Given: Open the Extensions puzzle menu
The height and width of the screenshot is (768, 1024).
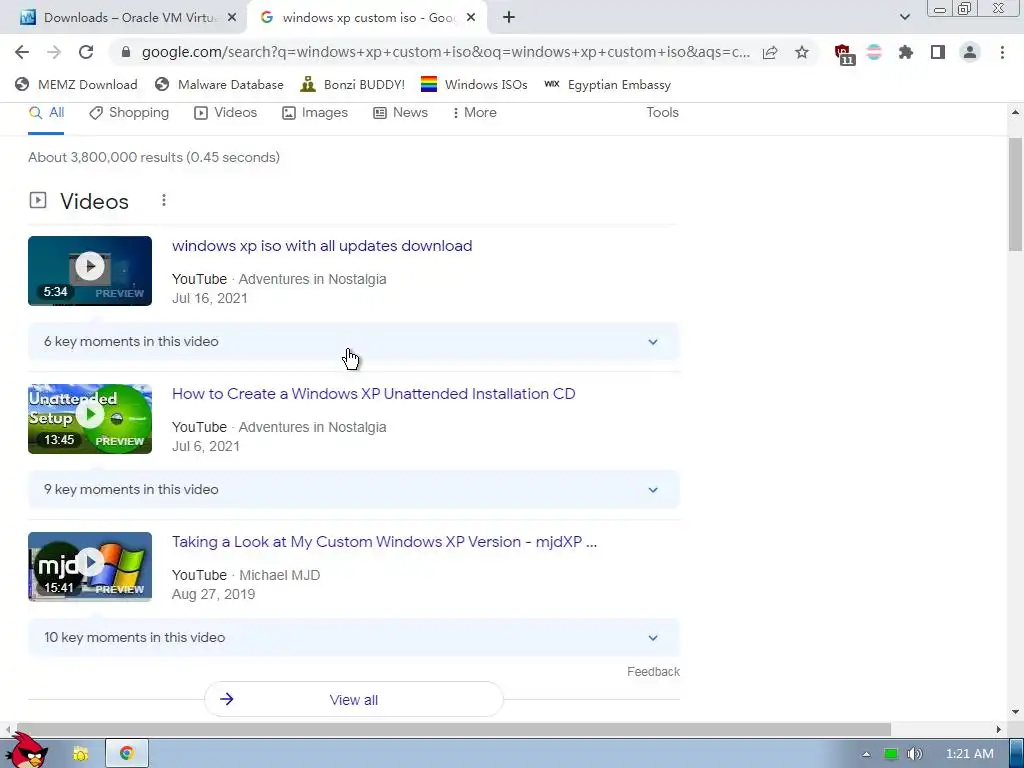Looking at the screenshot, I should [906, 52].
